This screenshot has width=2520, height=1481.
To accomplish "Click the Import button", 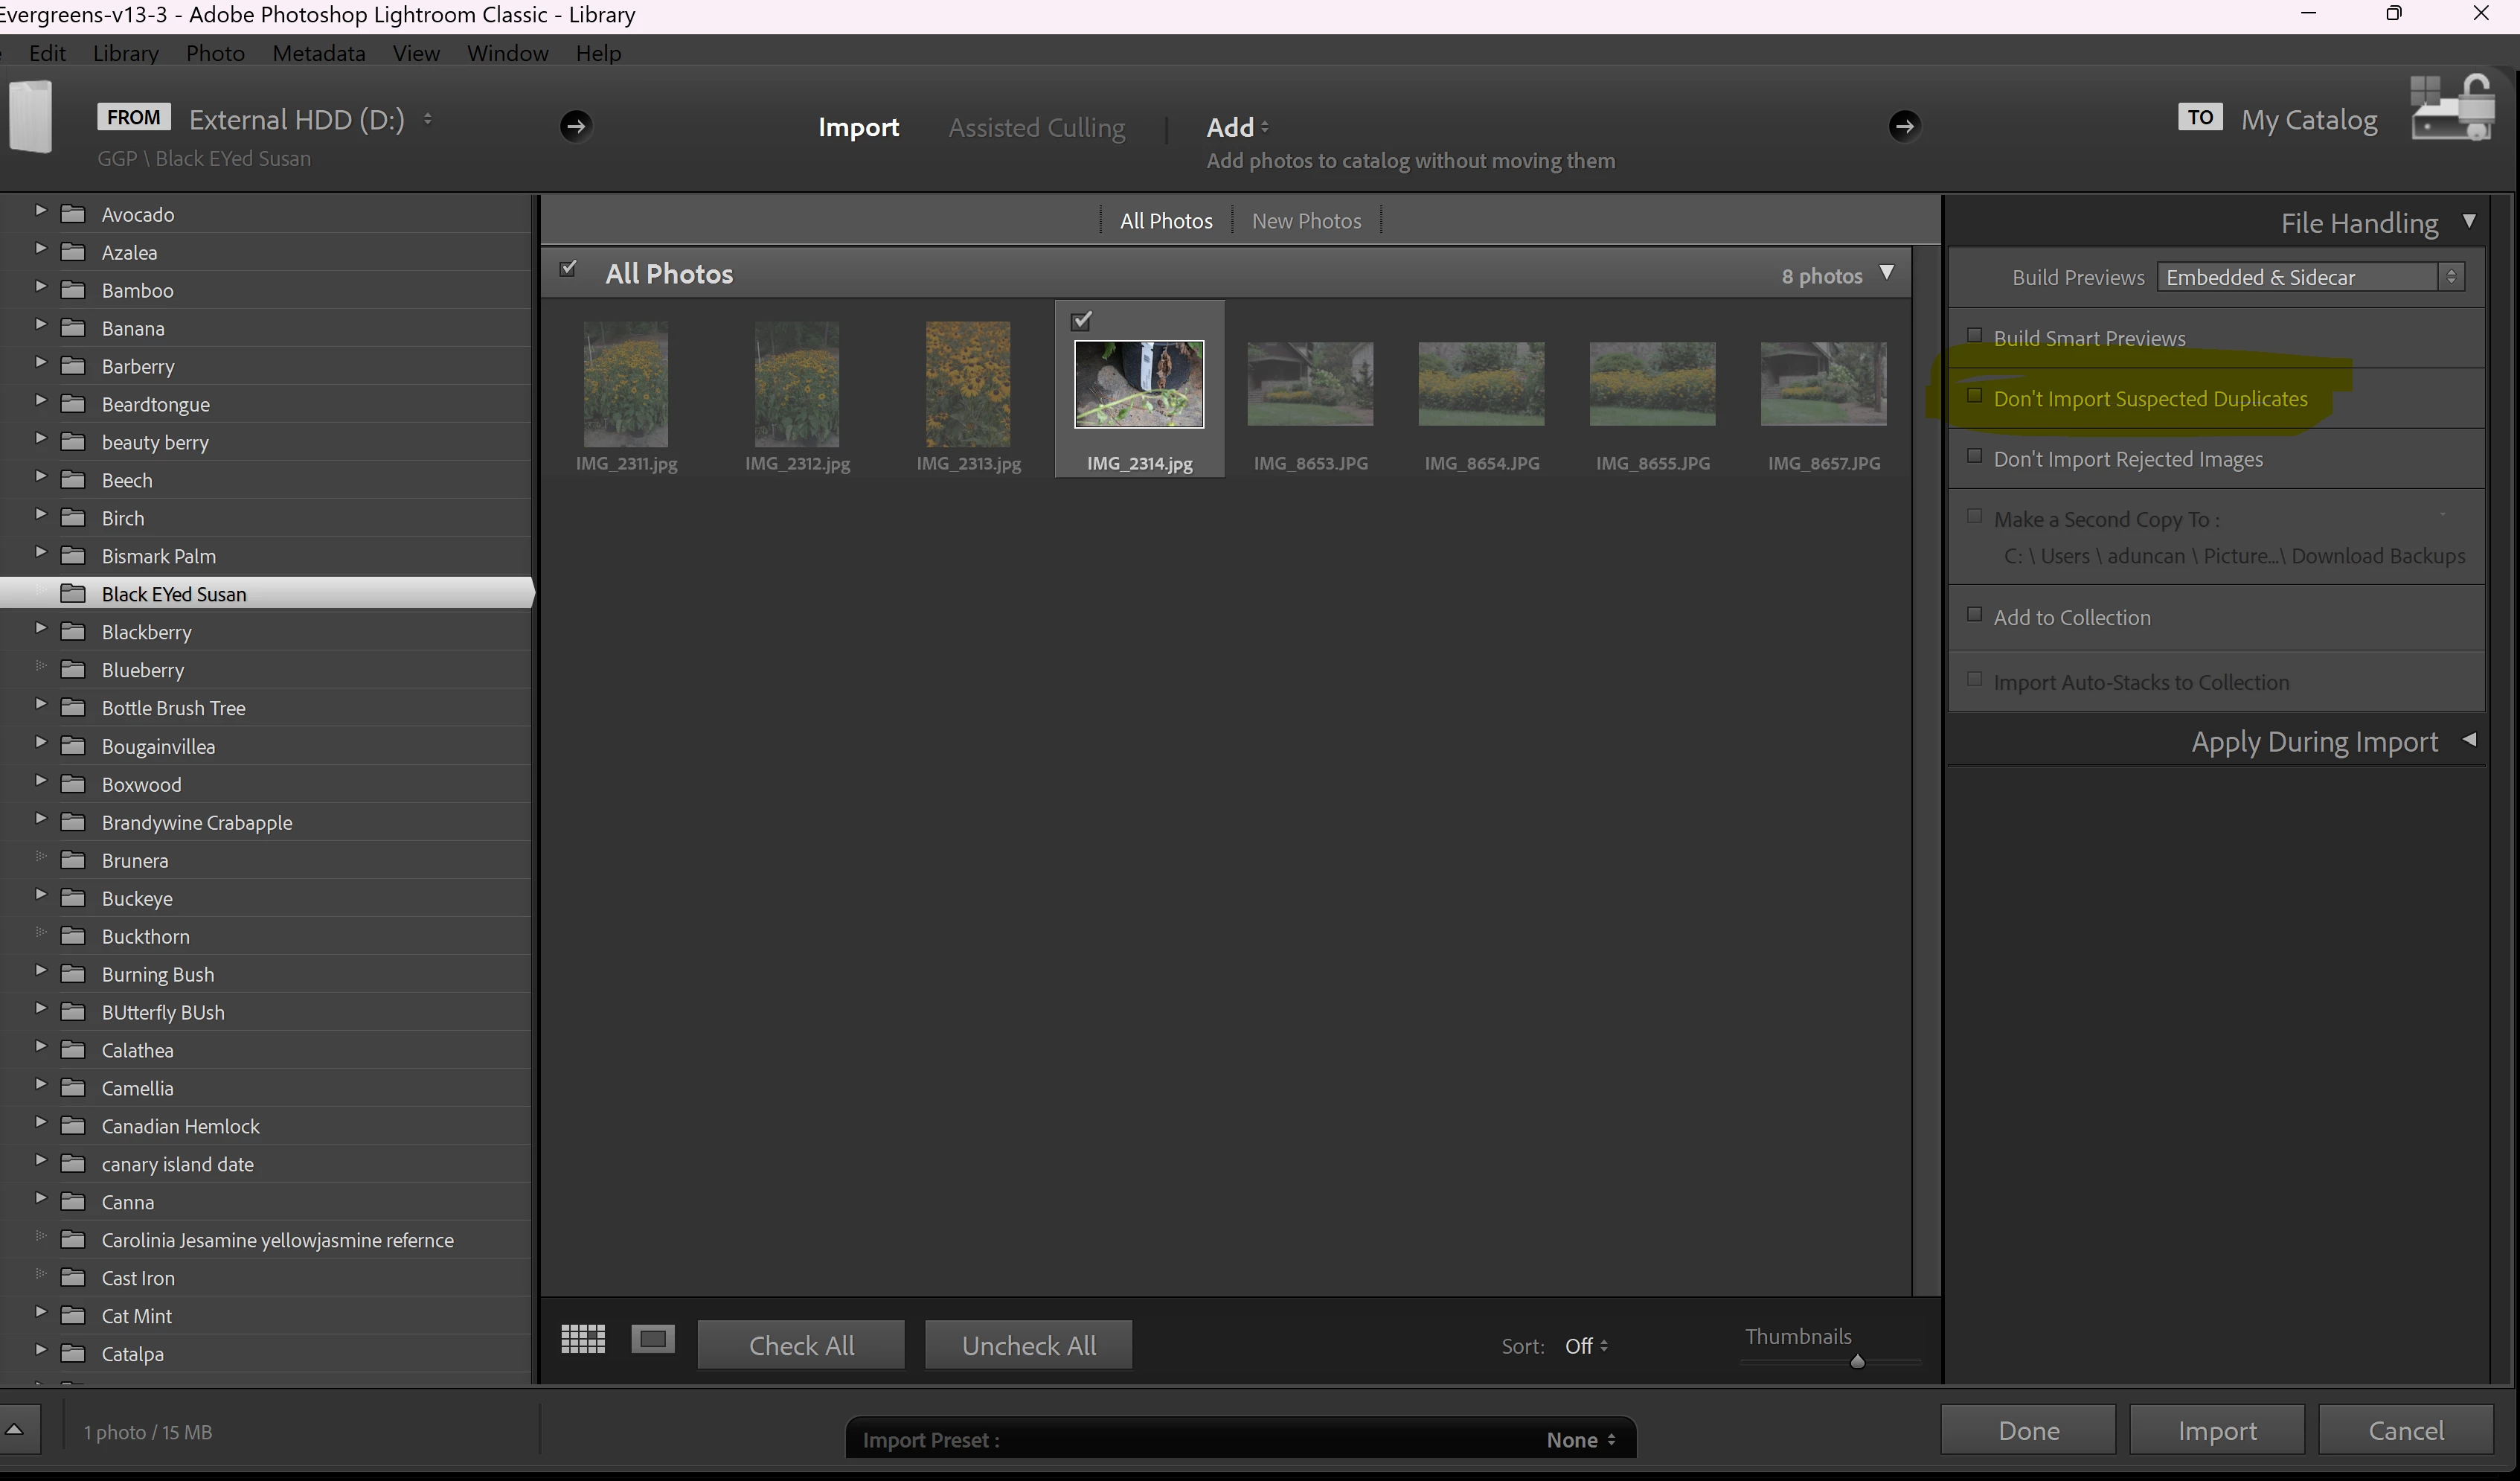I will pos(2217,1431).
